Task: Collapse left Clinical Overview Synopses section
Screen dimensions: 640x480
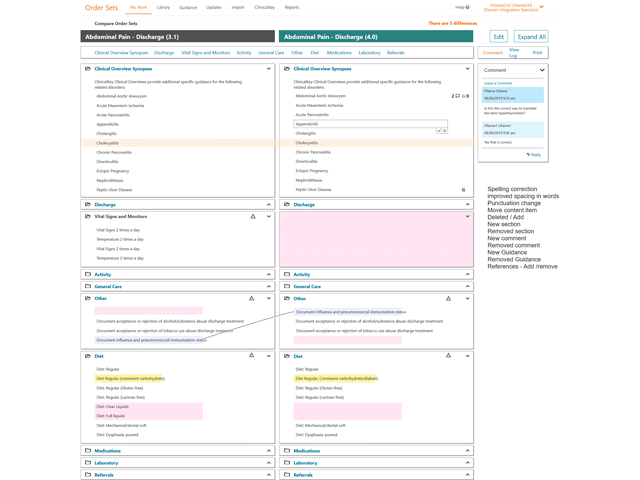Action: click(x=268, y=69)
